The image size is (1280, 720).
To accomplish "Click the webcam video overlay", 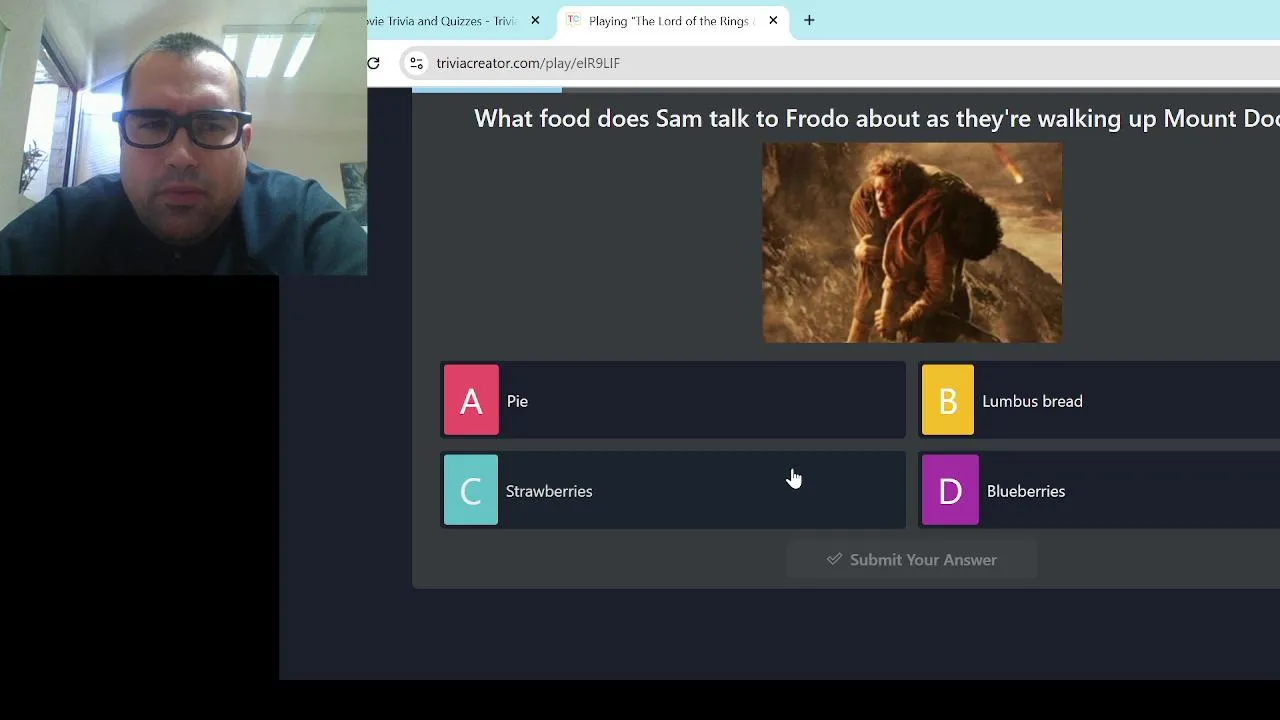I will 183,137.
